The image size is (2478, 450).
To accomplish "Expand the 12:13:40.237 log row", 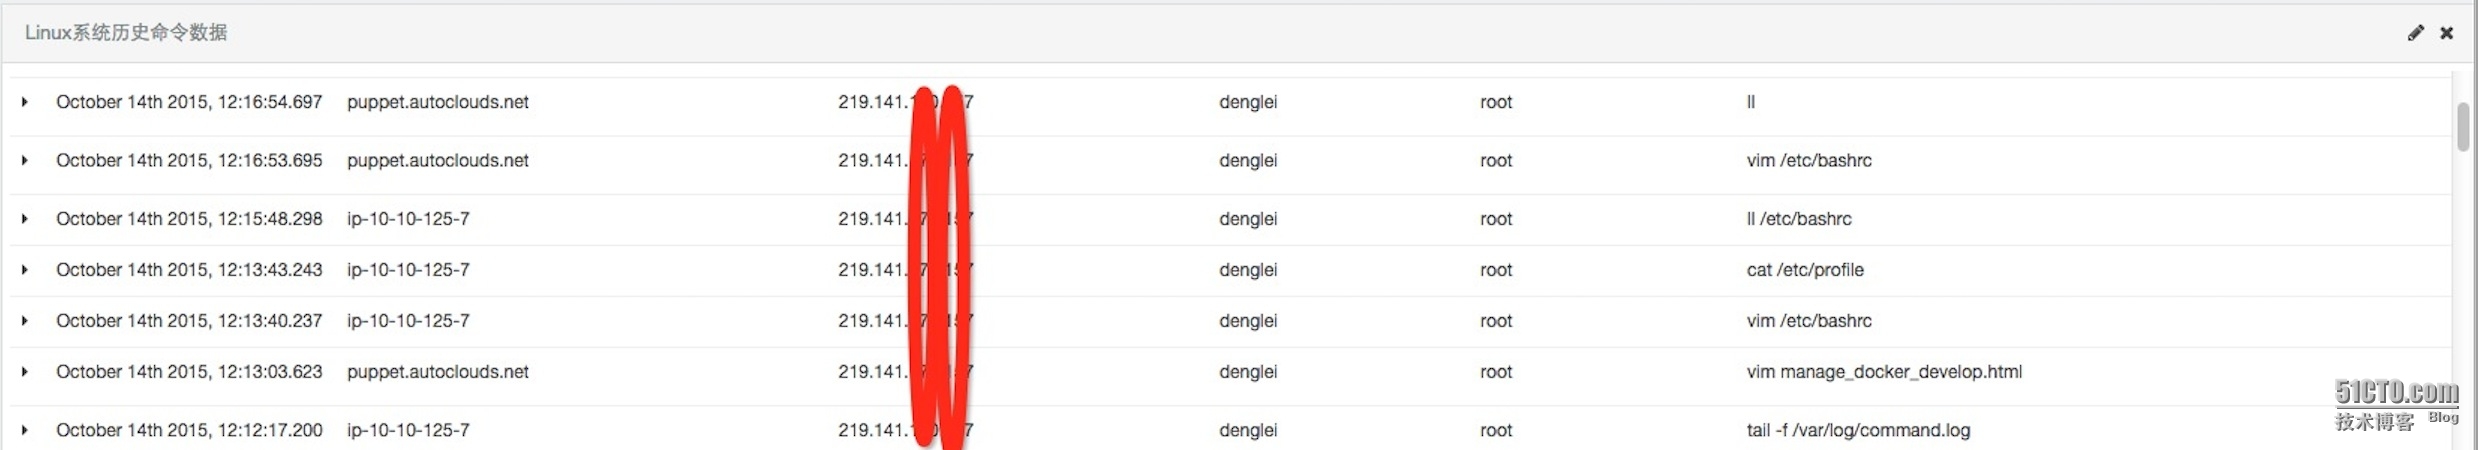I will point(24,321).
